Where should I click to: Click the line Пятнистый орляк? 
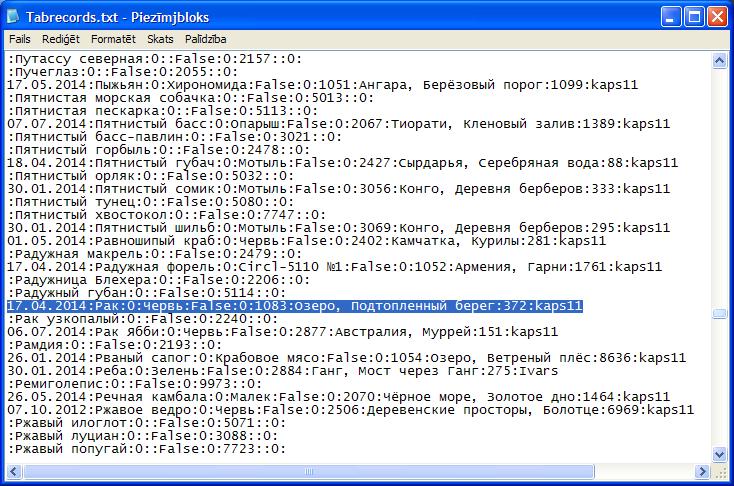[151, 176]
